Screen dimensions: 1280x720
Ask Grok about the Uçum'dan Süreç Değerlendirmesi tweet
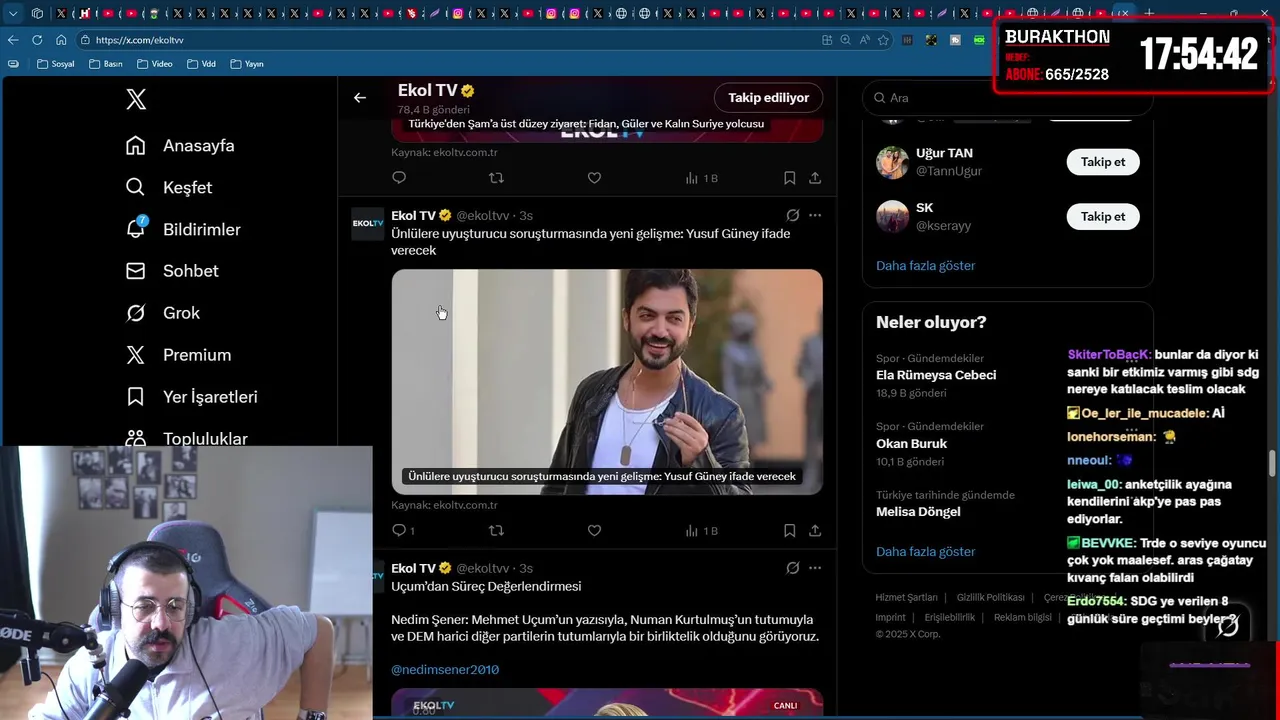(793, 568)
